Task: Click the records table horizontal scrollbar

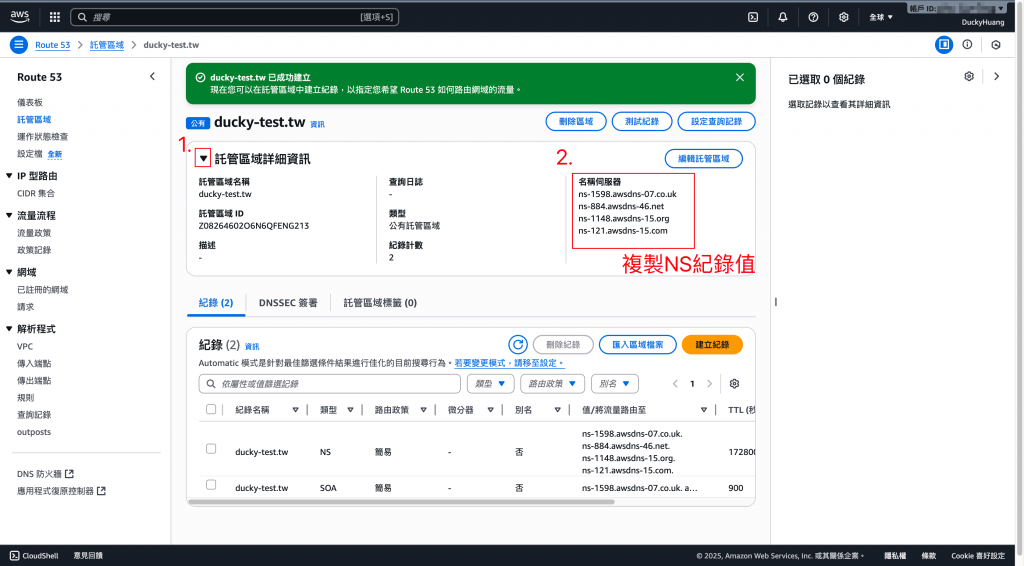Action: coord(401,502)
